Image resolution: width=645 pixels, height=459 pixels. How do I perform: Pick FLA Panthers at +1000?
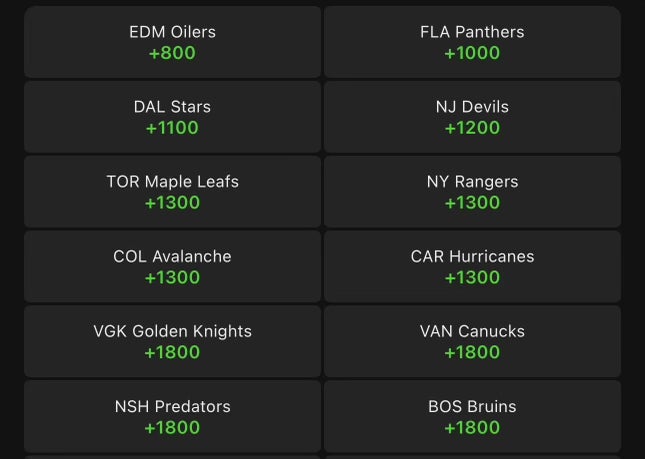click(x=472, y=42)
